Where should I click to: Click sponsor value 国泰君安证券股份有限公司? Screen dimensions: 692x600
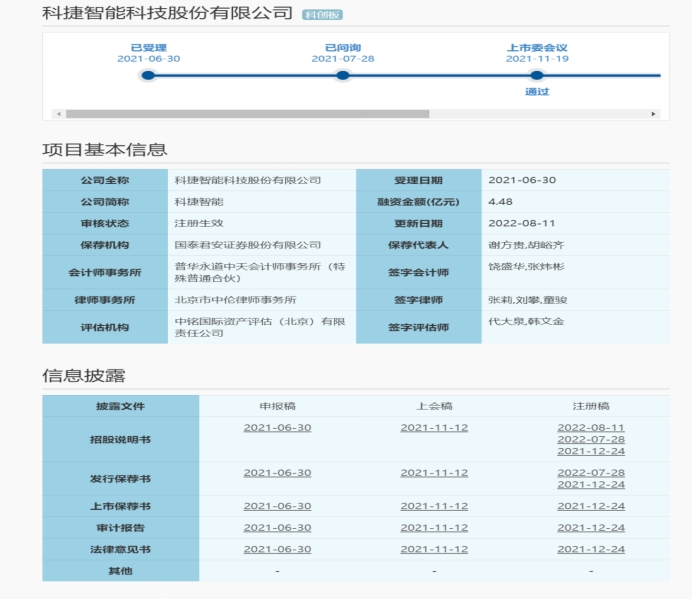248,245
